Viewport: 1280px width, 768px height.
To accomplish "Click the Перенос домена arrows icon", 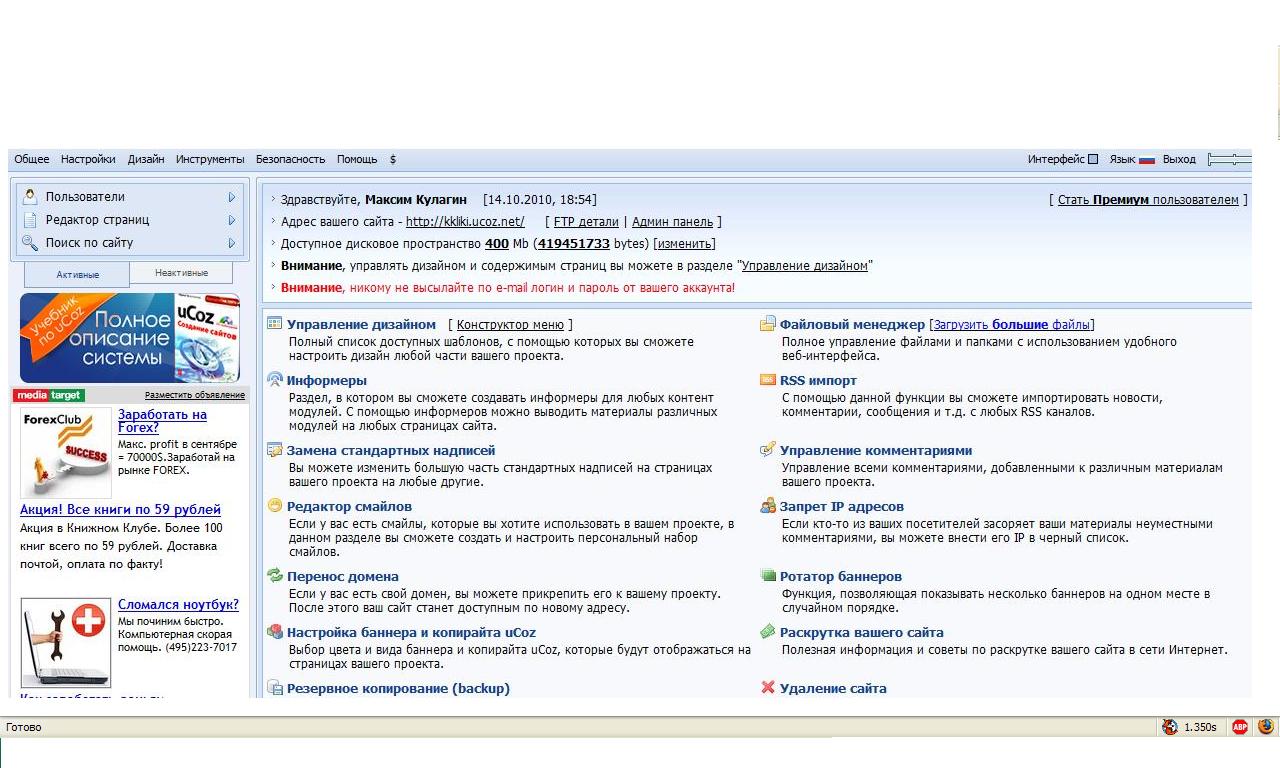I will coord(275,576).
